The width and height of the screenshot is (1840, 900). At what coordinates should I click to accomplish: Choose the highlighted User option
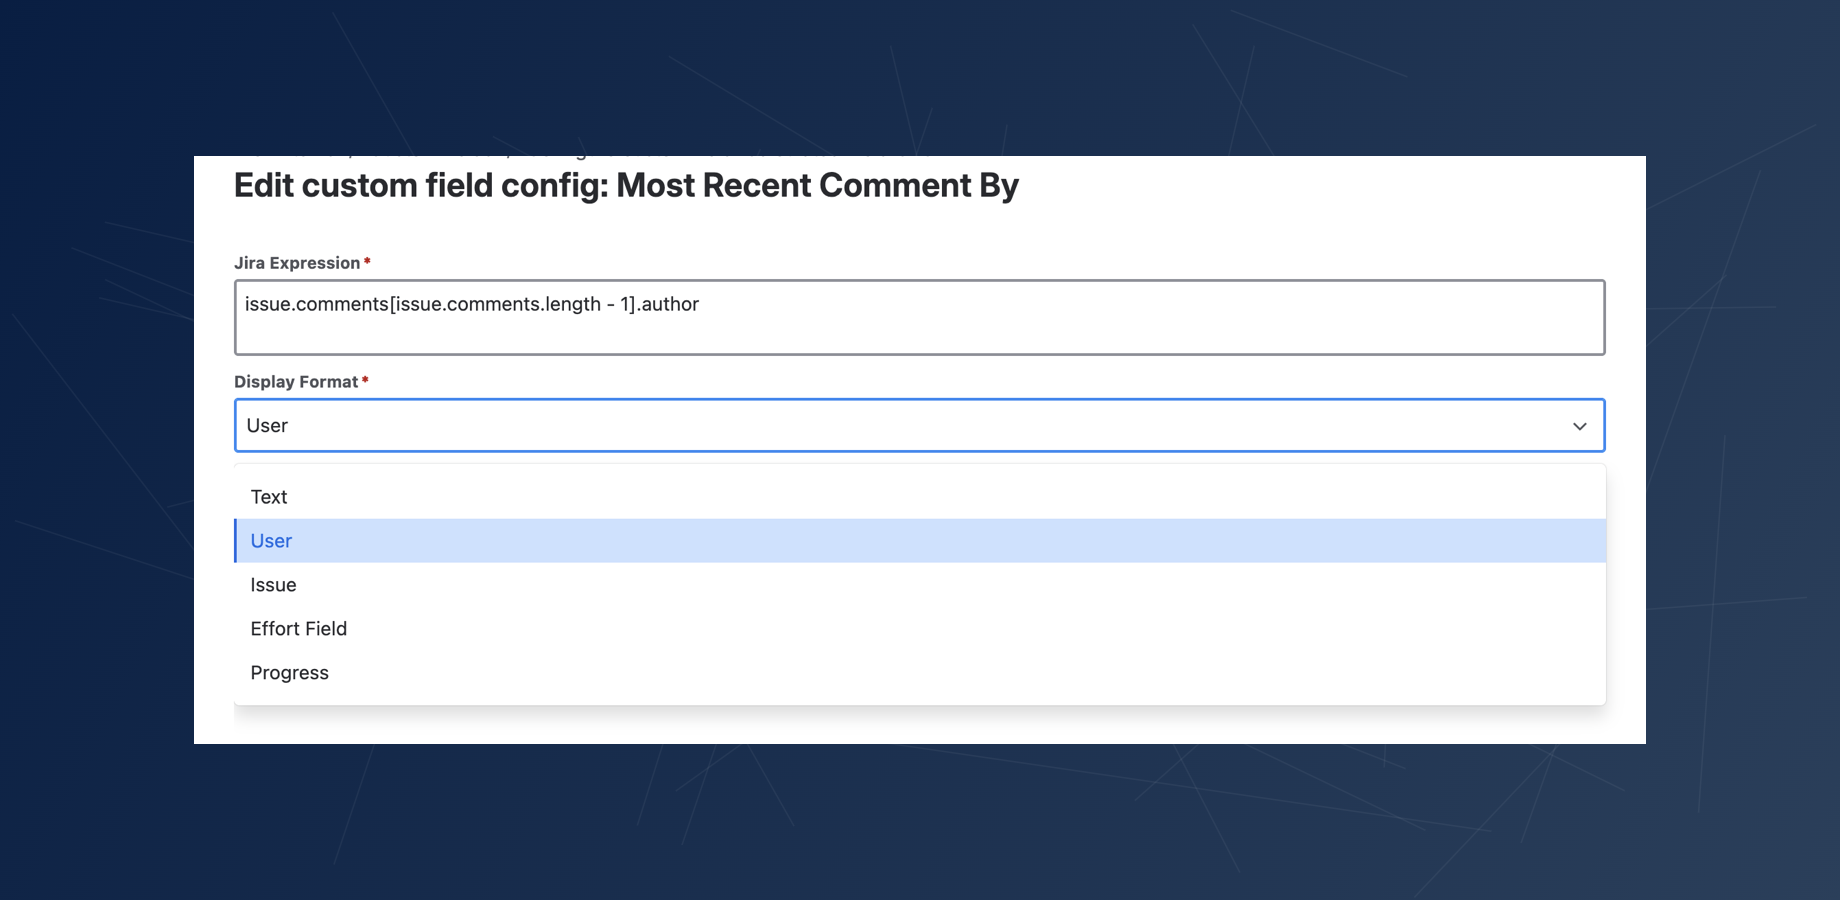coord(271,541)
